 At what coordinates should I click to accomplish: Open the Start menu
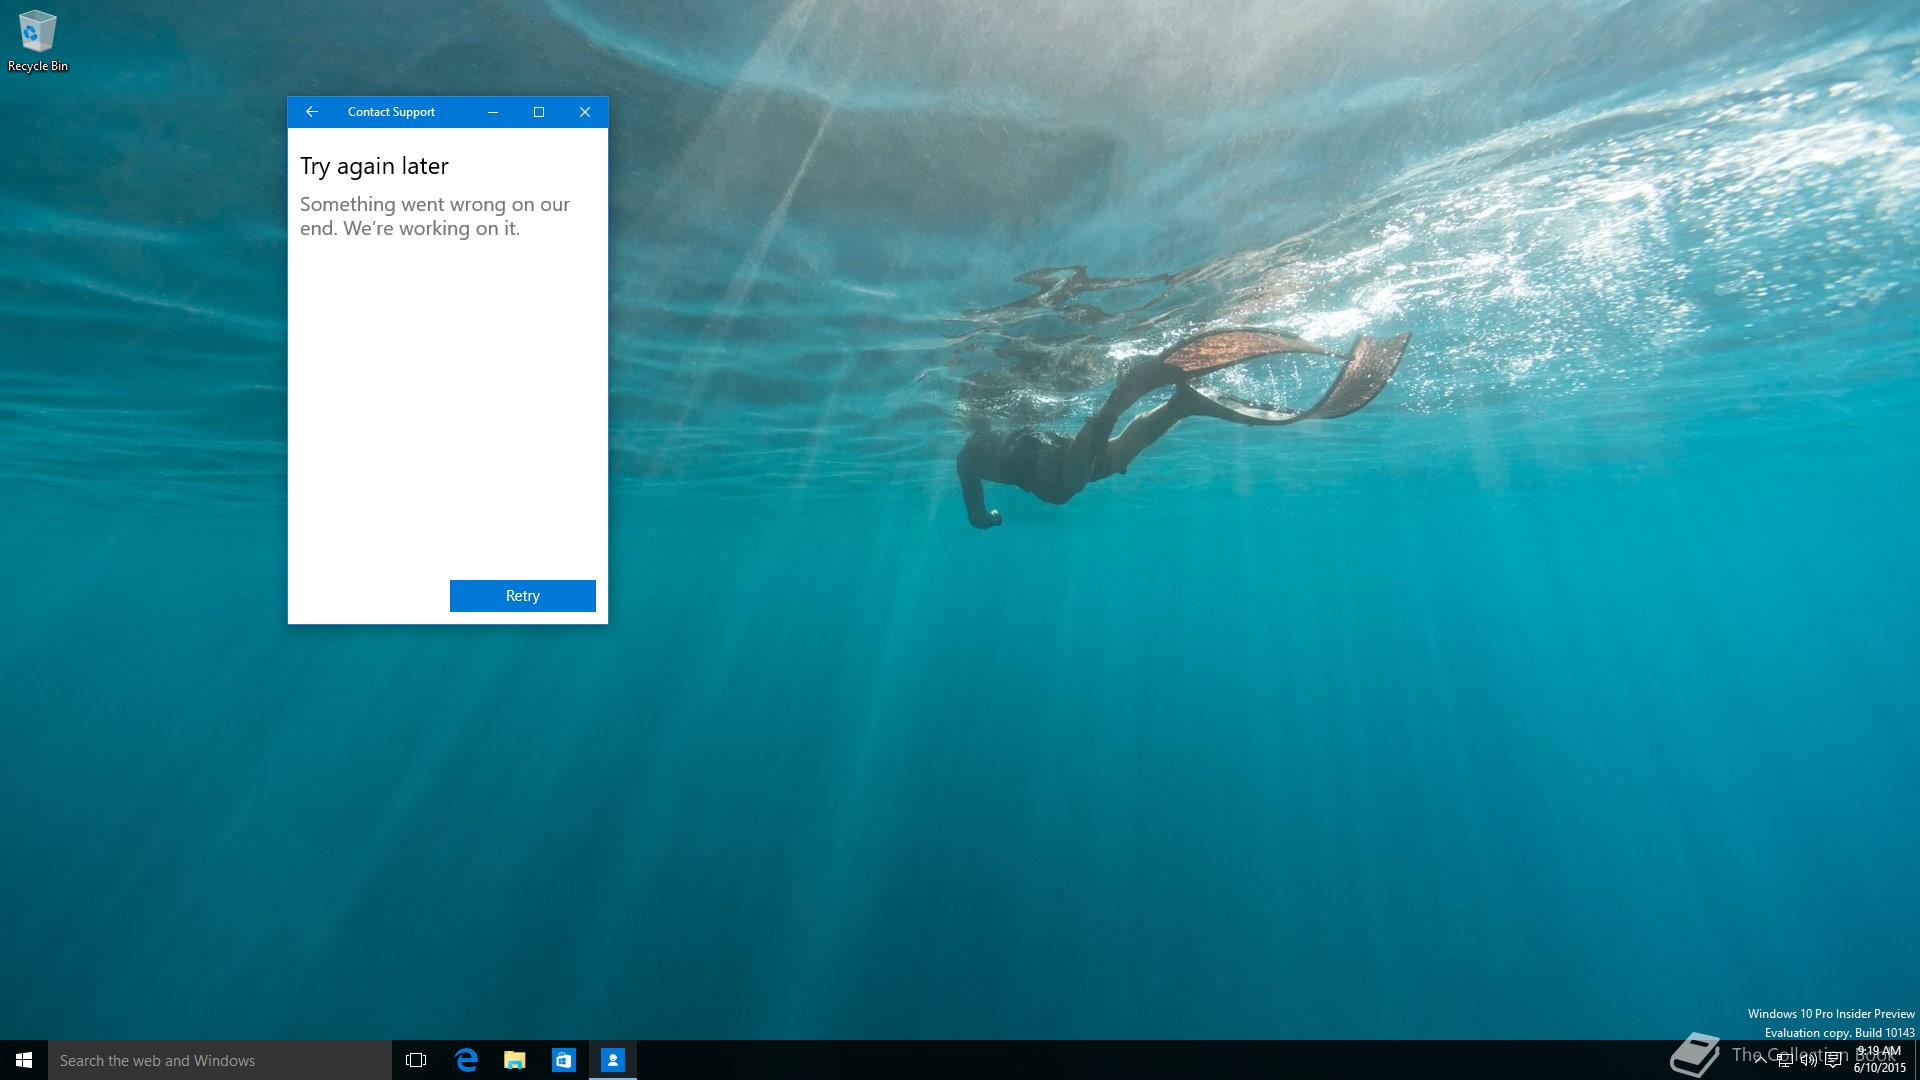(24, 1060)
